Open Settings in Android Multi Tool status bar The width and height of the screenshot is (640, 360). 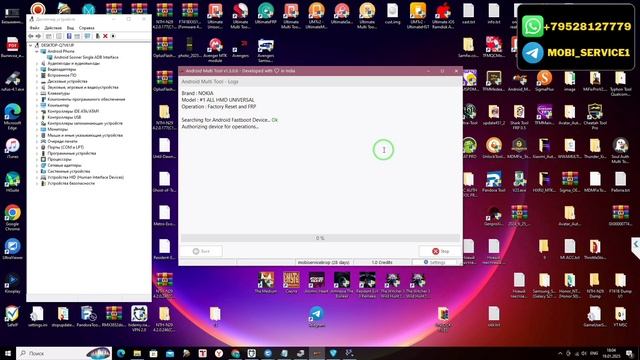[434, 262]
